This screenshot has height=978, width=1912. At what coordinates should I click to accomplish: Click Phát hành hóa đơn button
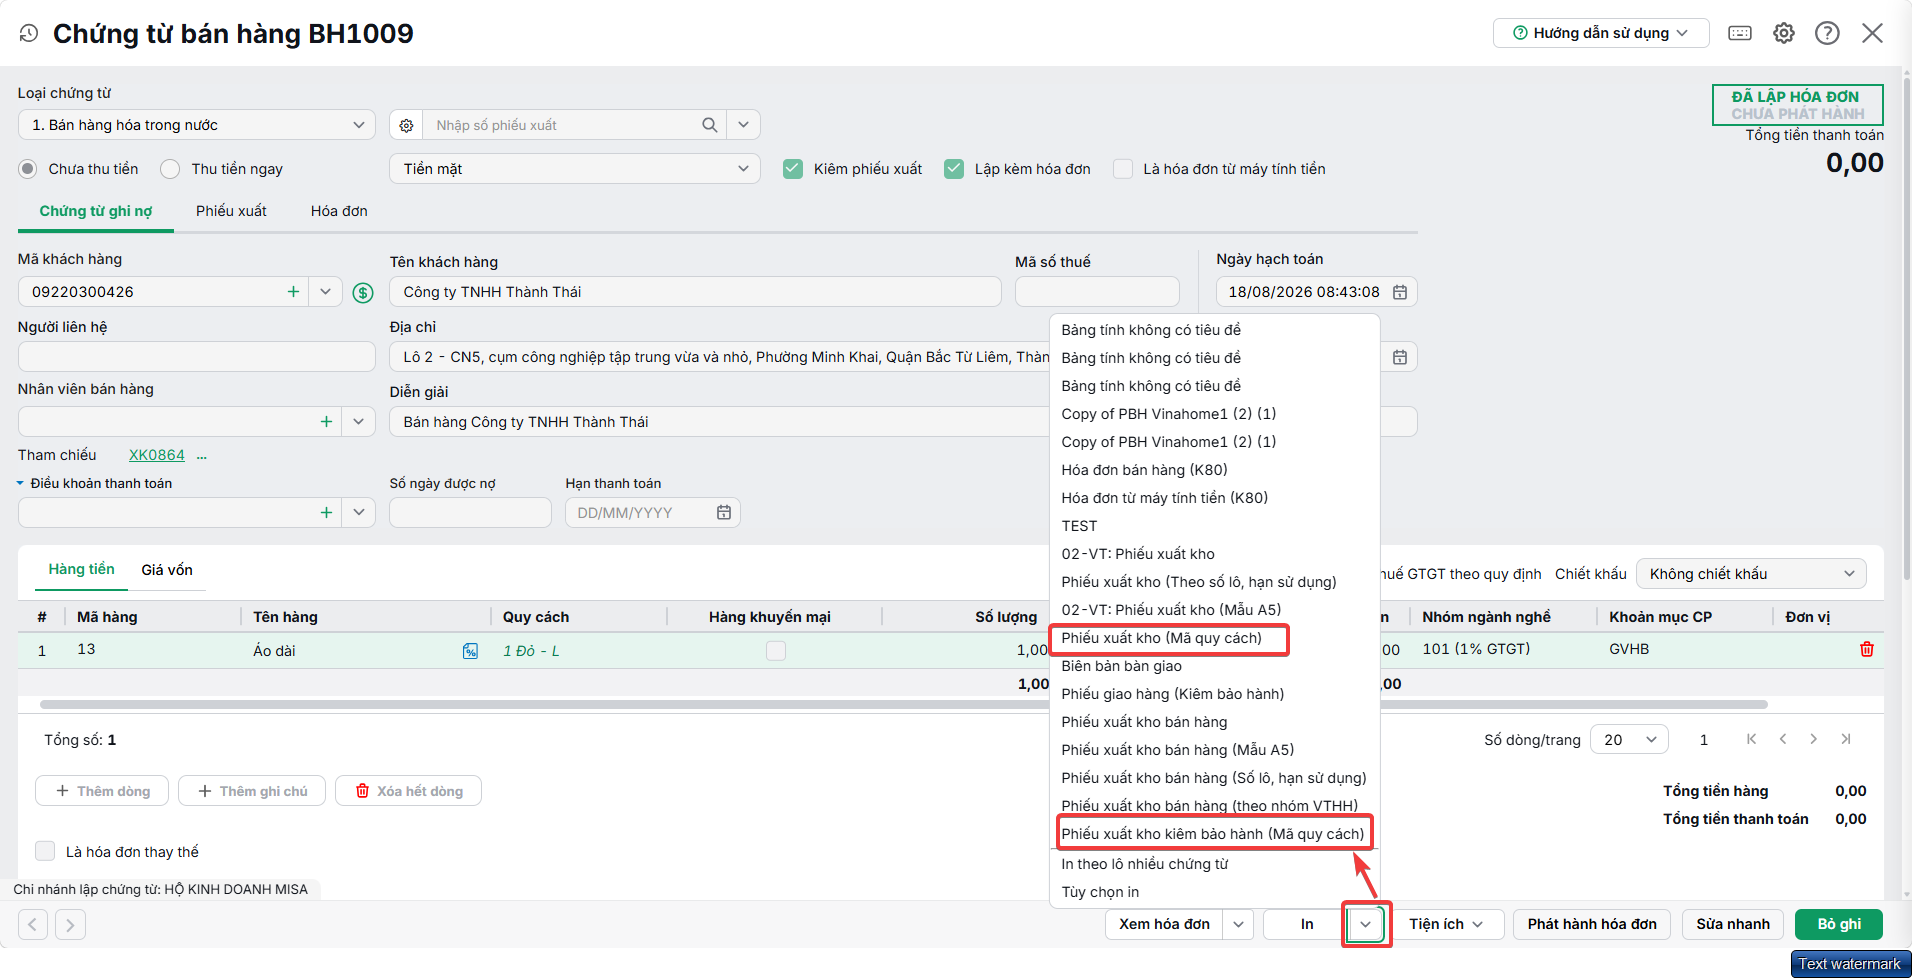(x=1592, y=924)
